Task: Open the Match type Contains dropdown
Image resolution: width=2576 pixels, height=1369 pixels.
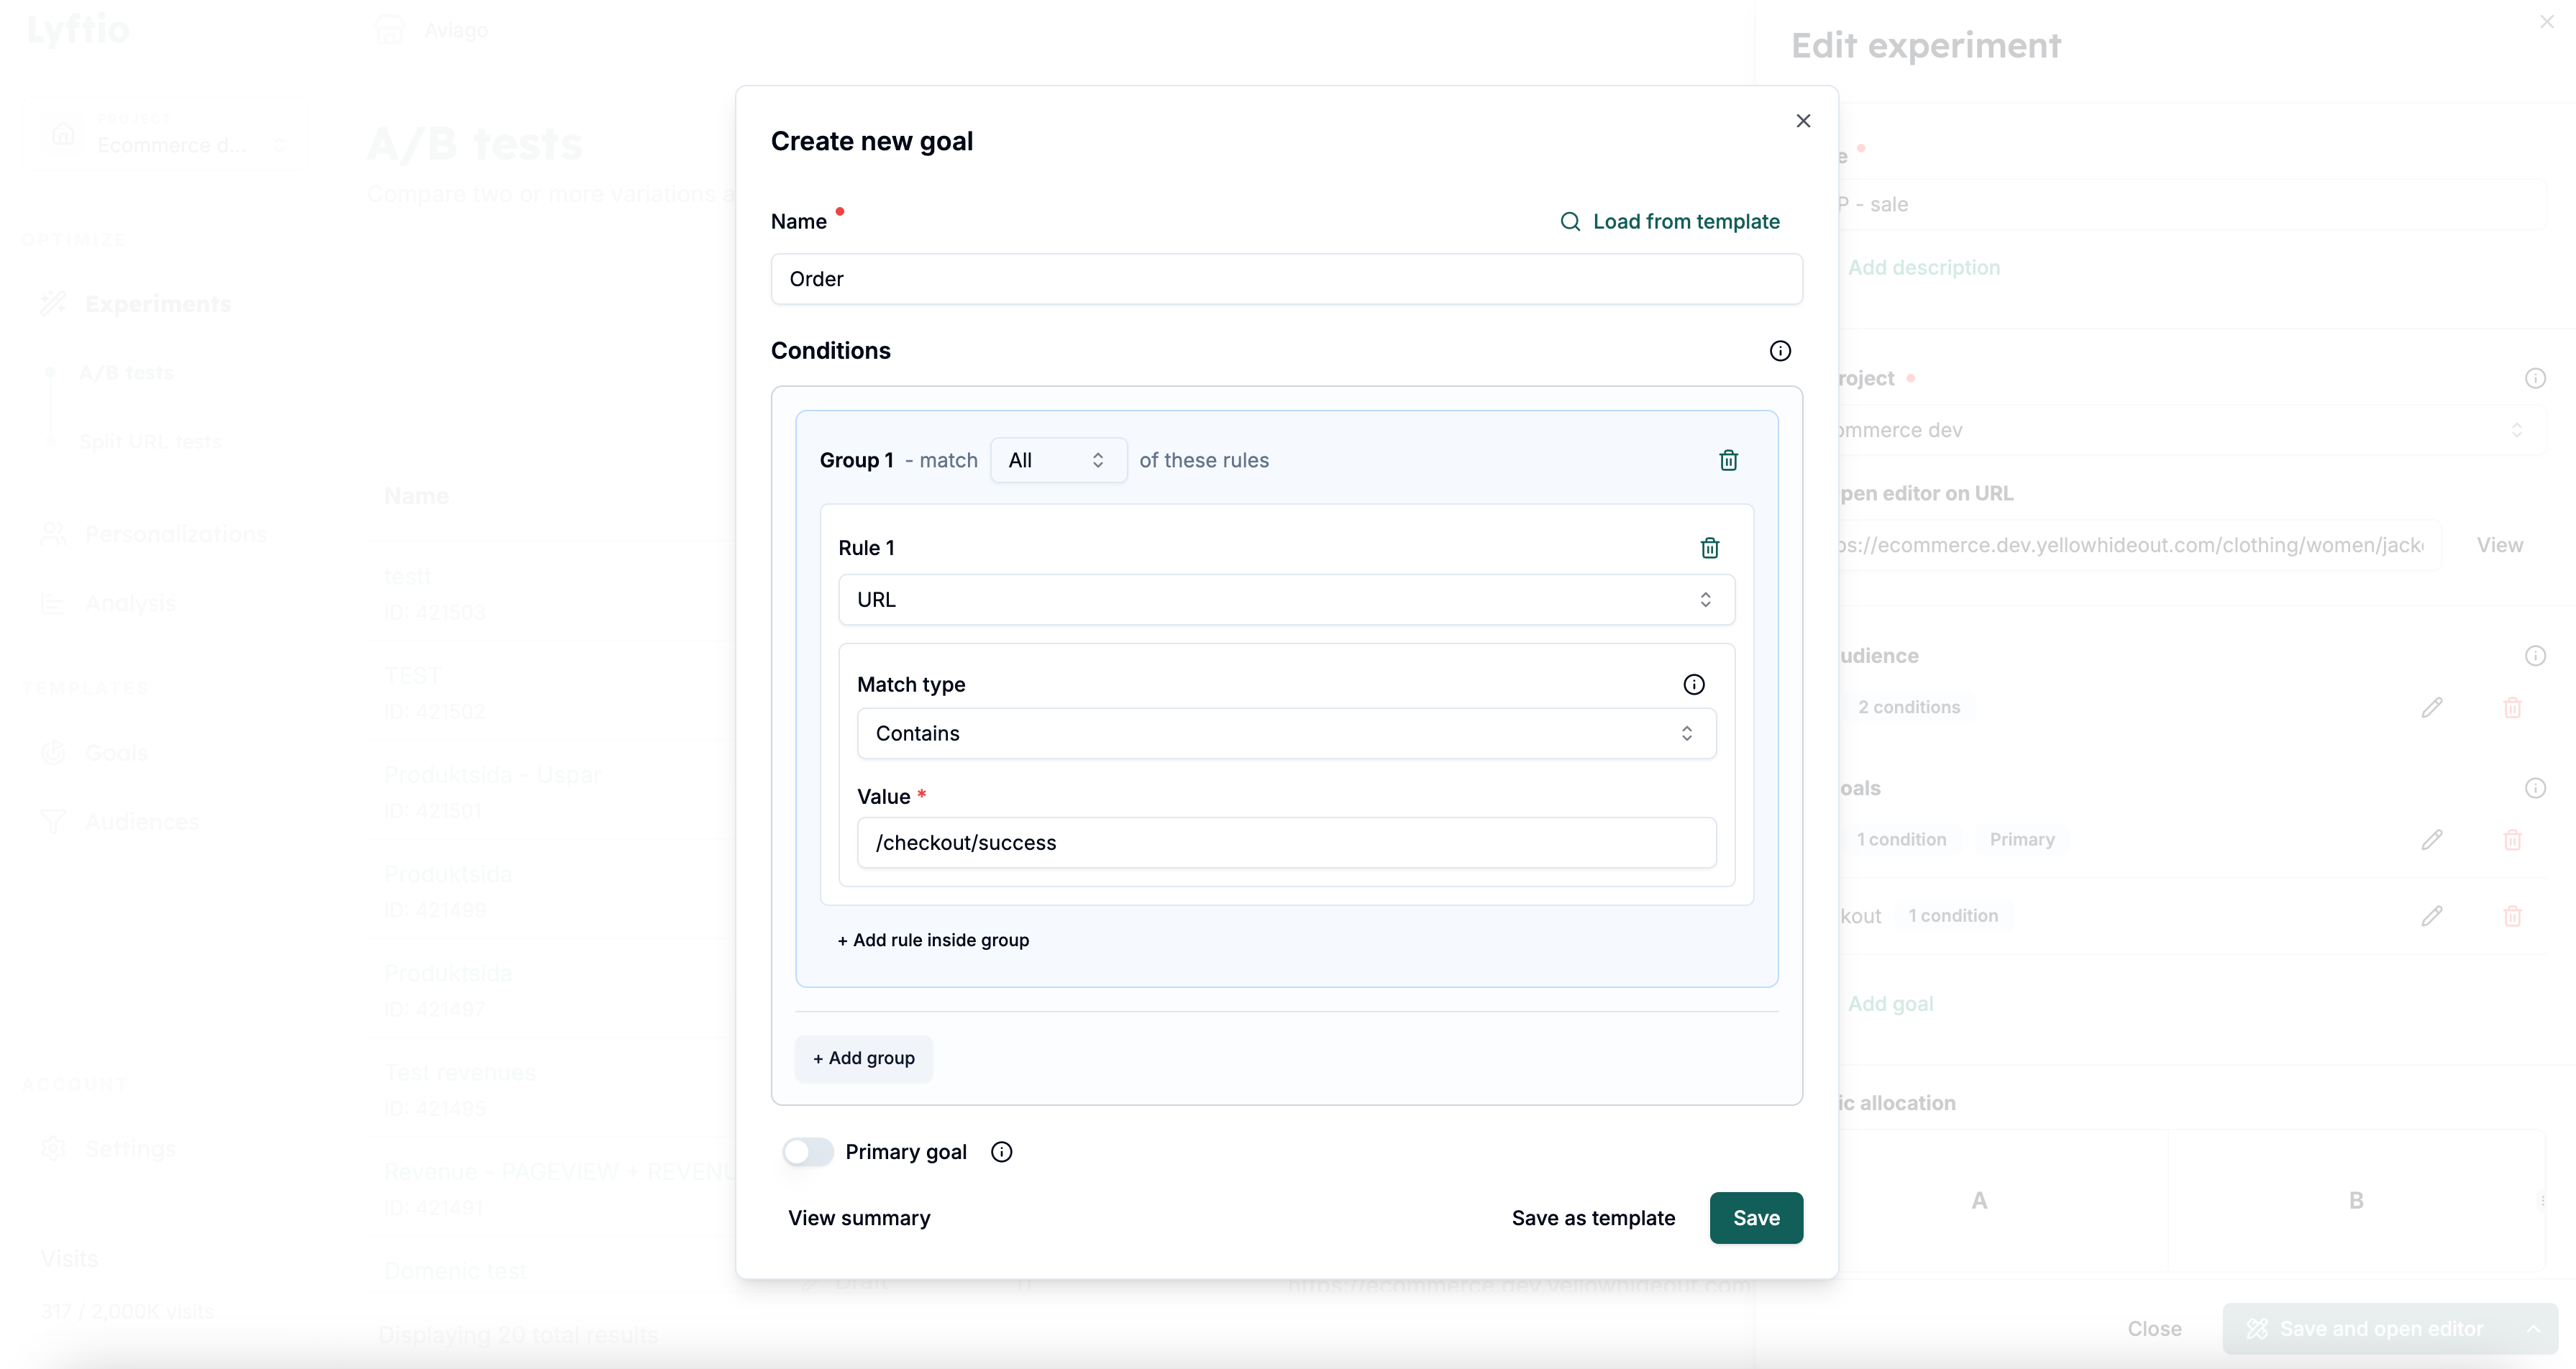Action: [x=1286, y=734]
